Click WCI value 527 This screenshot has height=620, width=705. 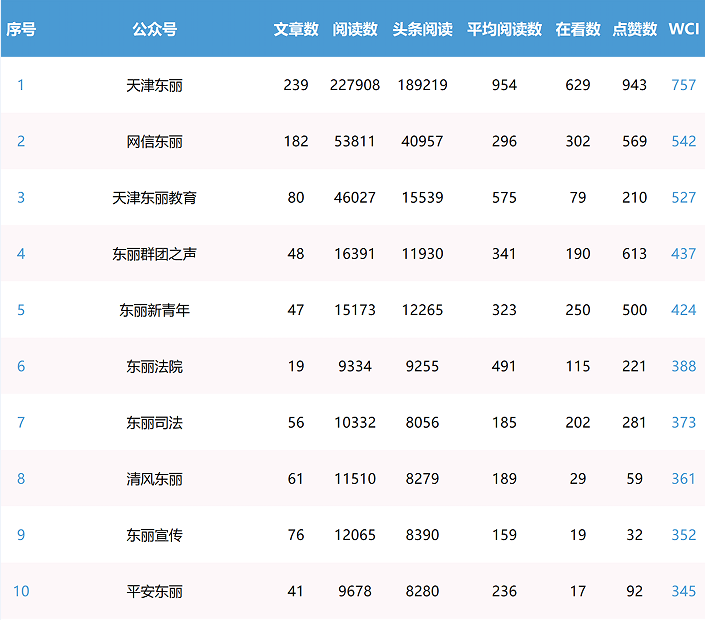click(684, 197)
